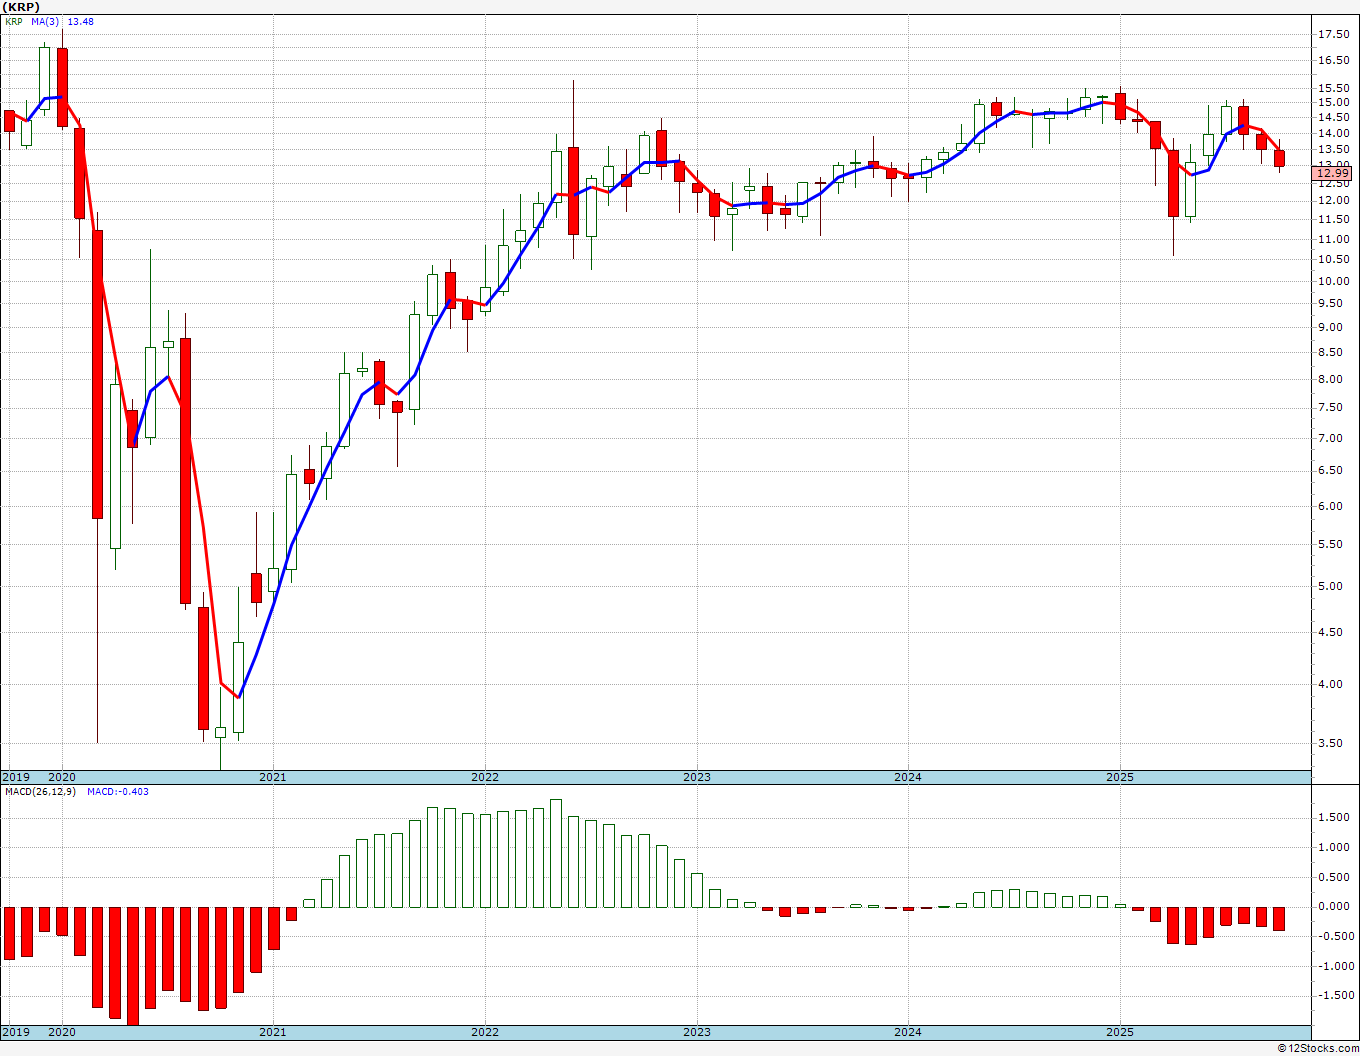1360x1056 pixels.
Task: Click the 1.000 MACD axis label
Action: coord(1334,847)
